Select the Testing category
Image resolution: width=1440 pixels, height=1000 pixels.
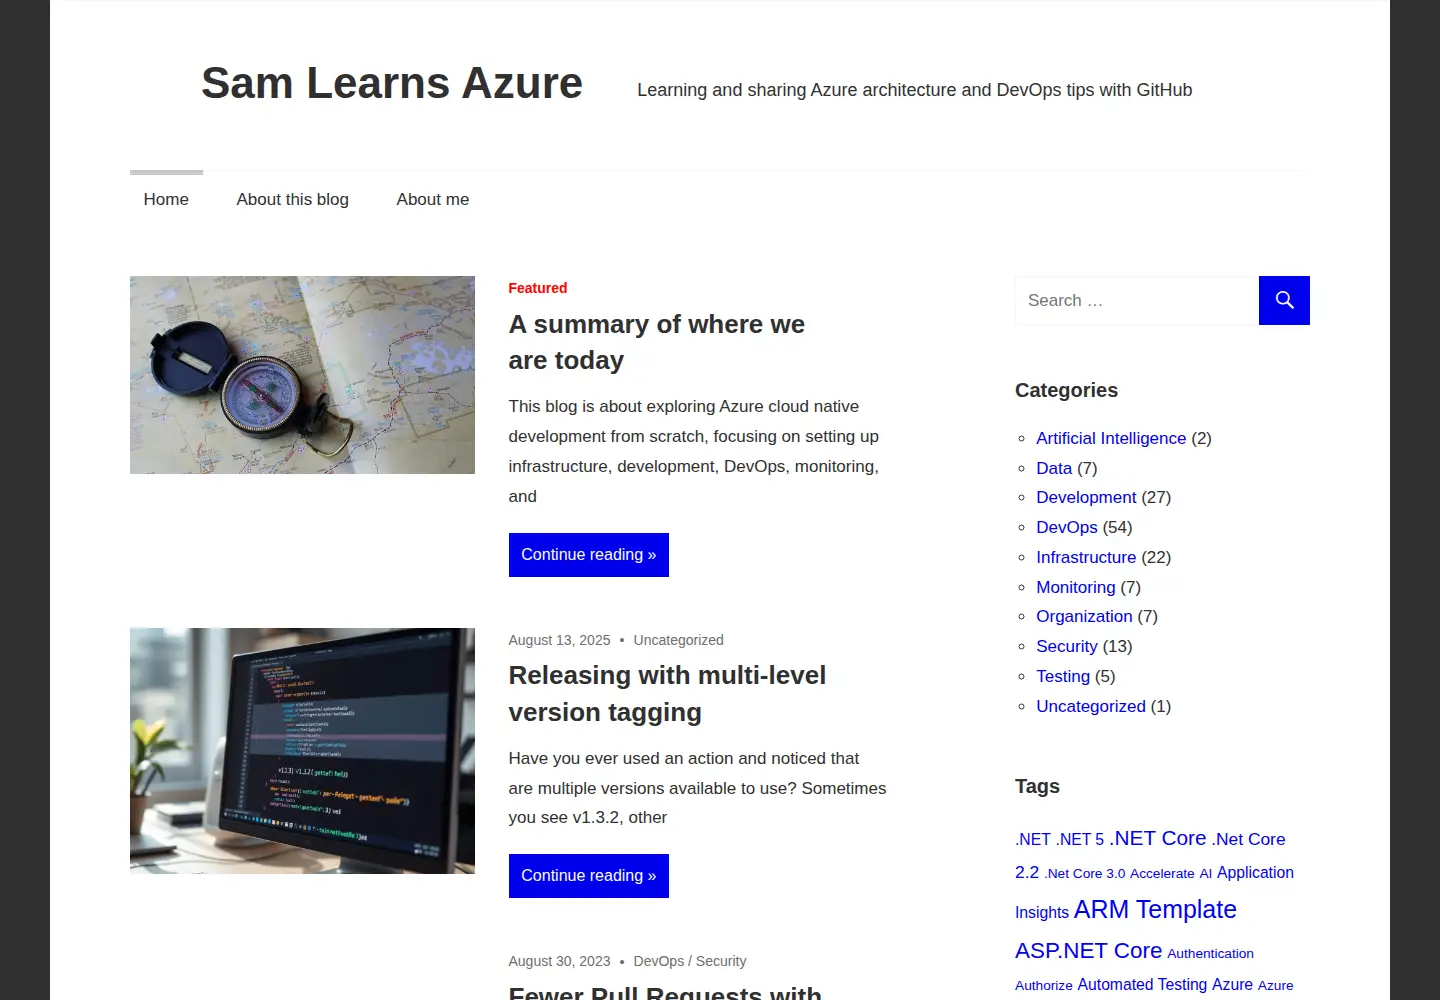pyautogui.click(x=1063, y=676)
